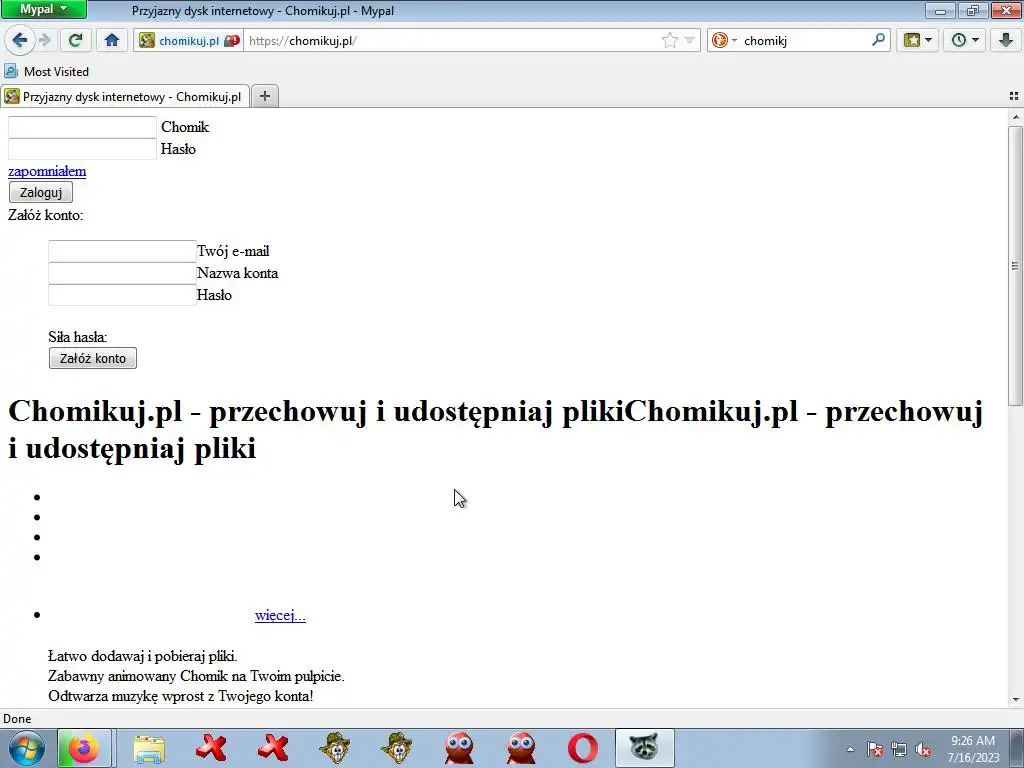Click the DuckDuckGo search engine icon

pyautogui.click(x=720, y=40)
